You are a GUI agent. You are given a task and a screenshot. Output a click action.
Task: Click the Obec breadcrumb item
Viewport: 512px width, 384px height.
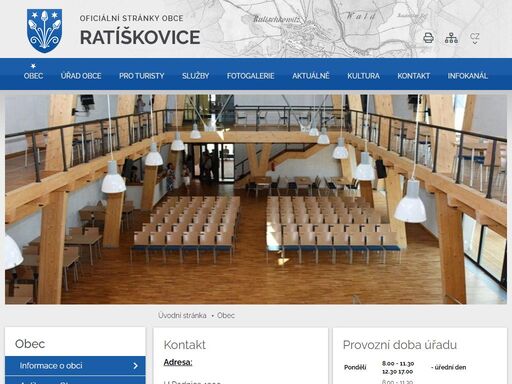[x=226, y=315]
